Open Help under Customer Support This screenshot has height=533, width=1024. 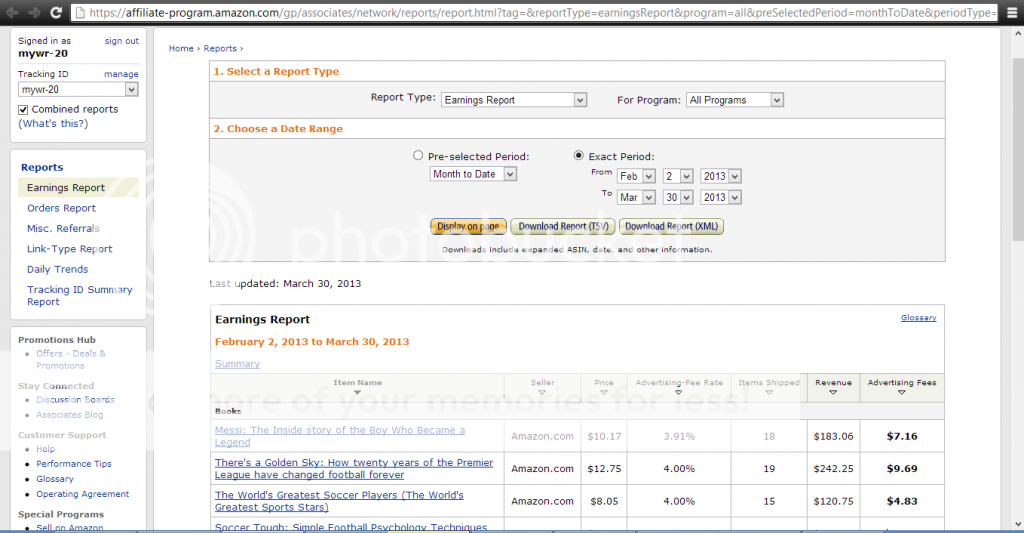[x=45, y=449]
